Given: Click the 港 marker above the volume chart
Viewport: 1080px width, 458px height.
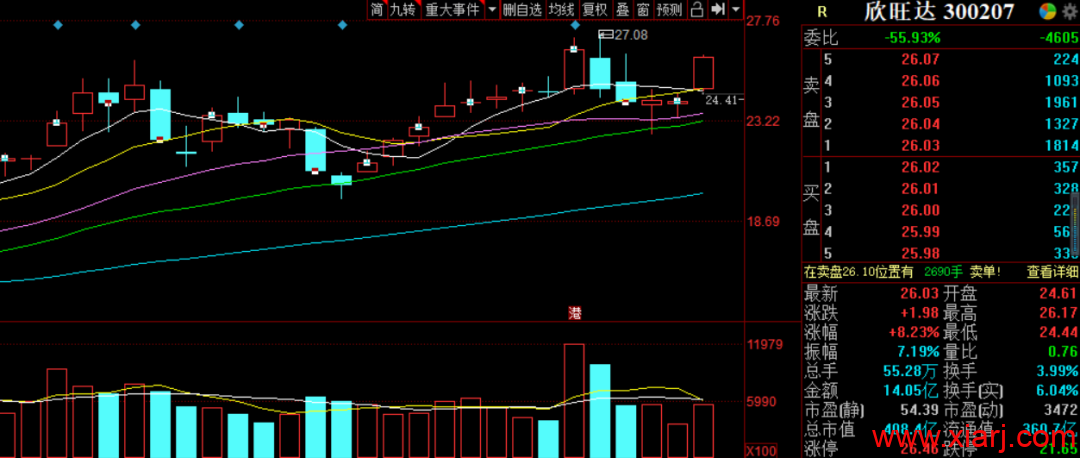Looking at the screenshot, I should 574,314.
